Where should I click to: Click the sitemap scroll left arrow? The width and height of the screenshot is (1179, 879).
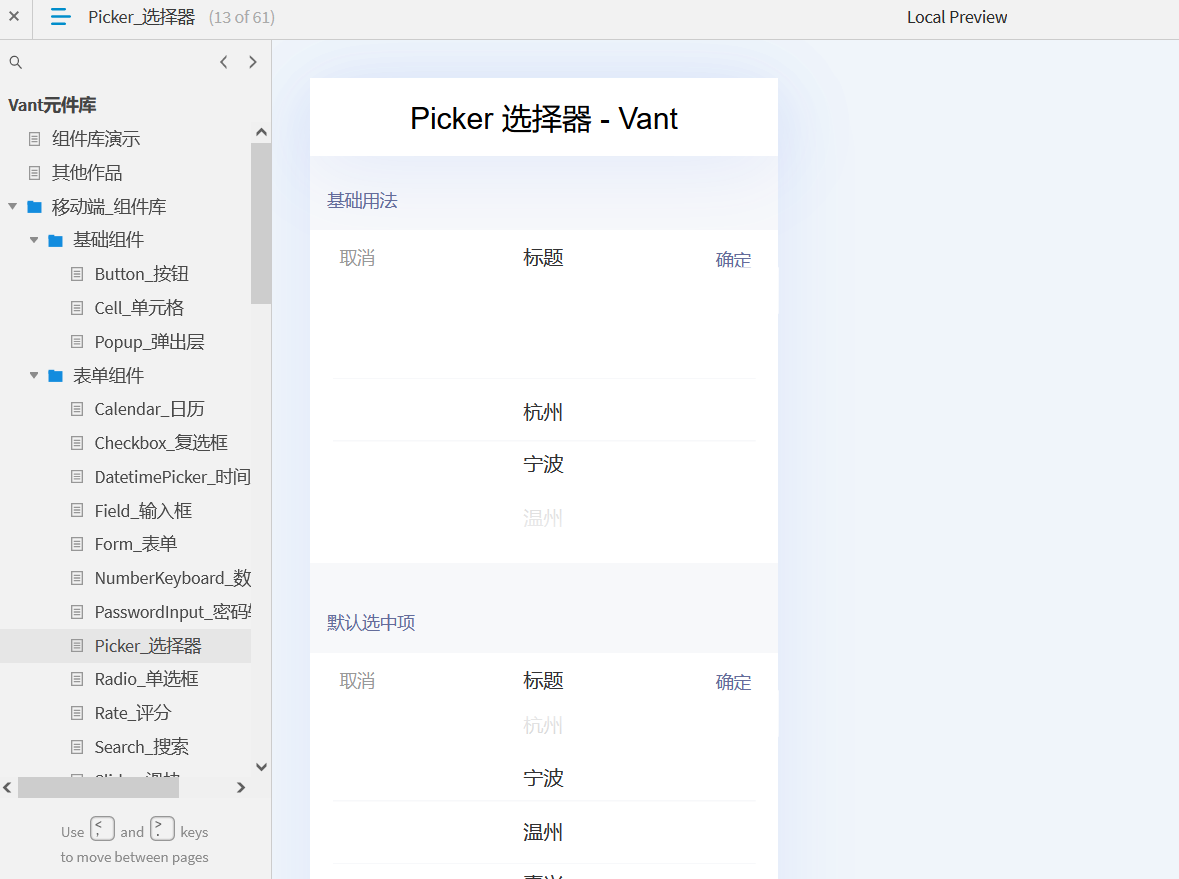pos(8,787)
